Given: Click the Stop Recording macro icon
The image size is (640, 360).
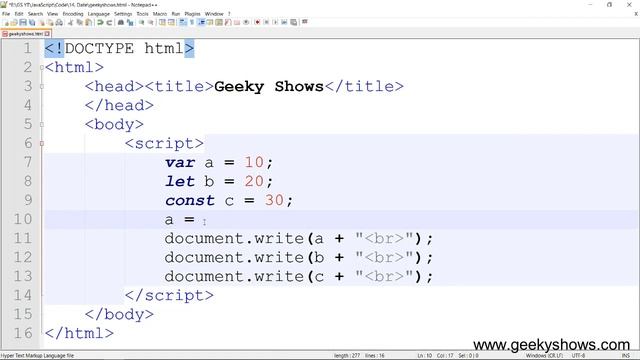Looking at the screenshot, I should click(x=266, y=22).
